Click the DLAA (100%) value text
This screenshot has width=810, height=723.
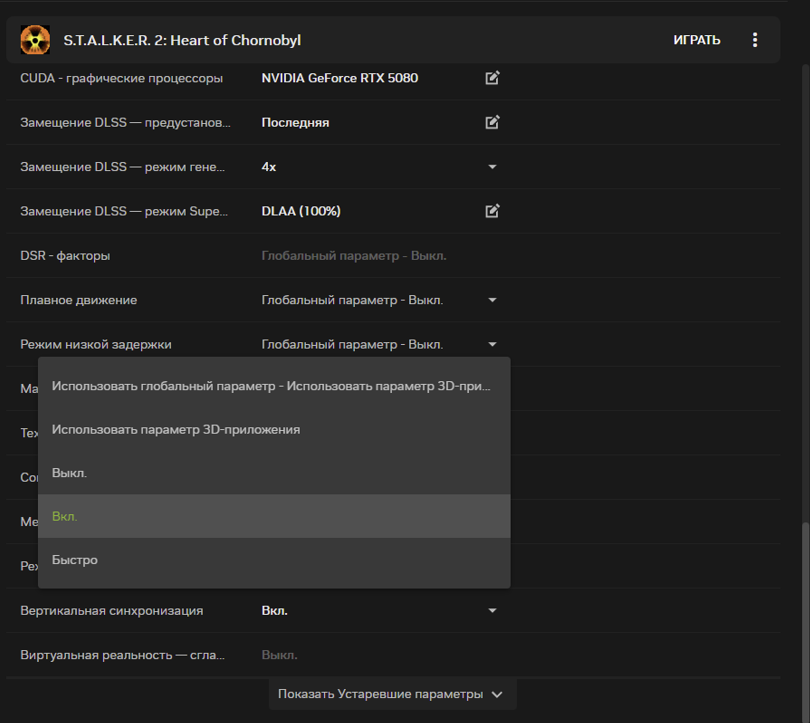301,211
